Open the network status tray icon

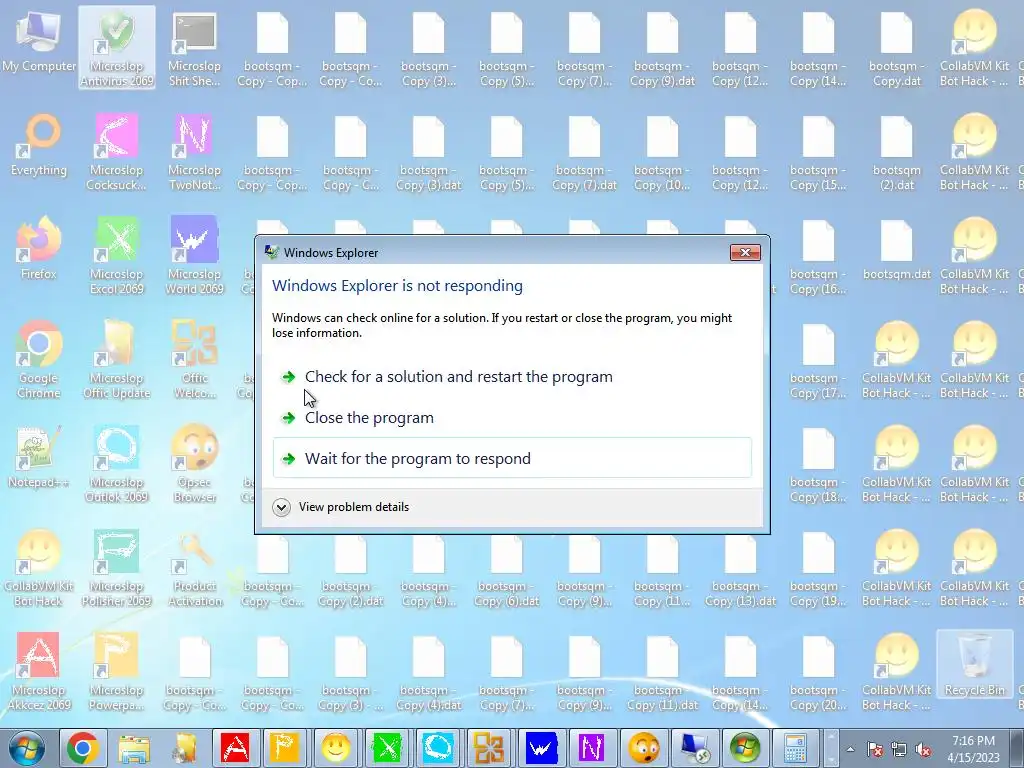(x=899, y=750)
